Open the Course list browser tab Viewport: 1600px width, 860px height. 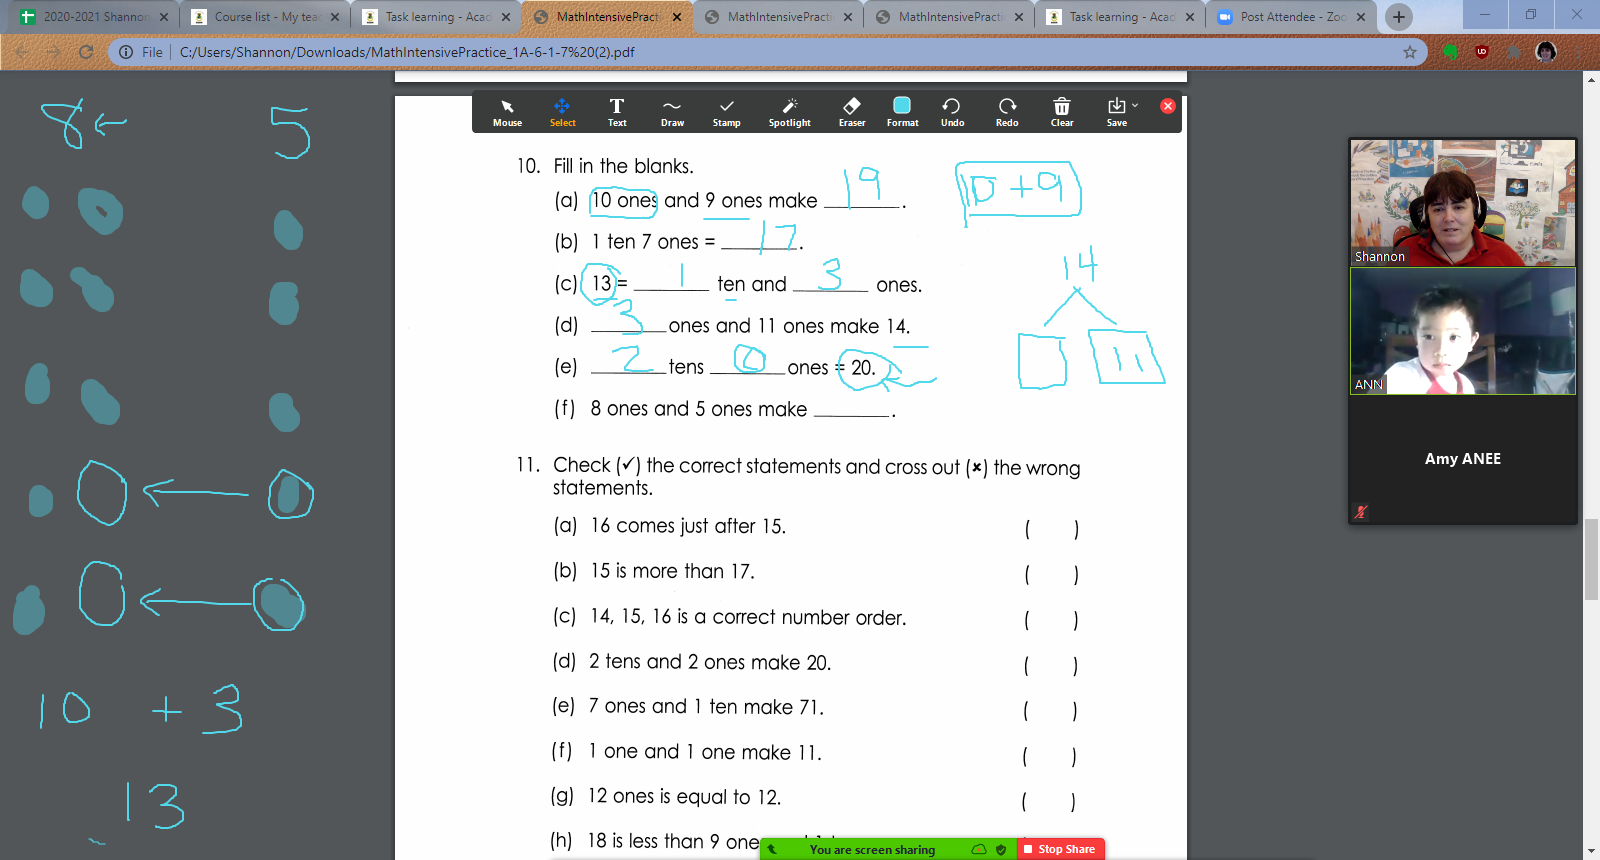pyautogui.click(x=266, y=17)
